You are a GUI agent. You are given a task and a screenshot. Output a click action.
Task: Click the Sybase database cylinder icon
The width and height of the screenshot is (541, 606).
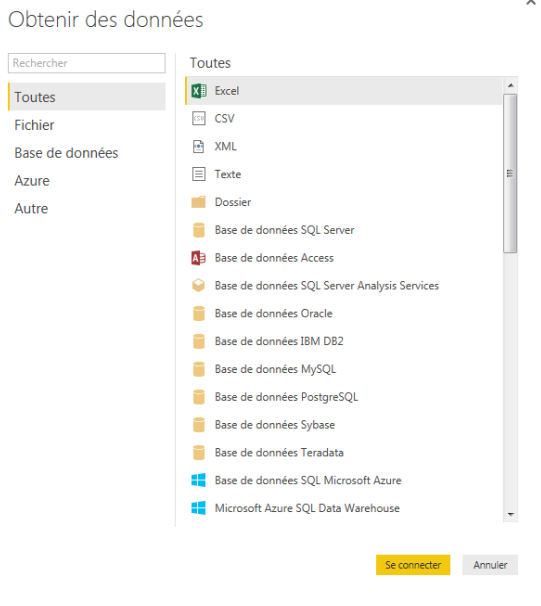tap(199, 425)
